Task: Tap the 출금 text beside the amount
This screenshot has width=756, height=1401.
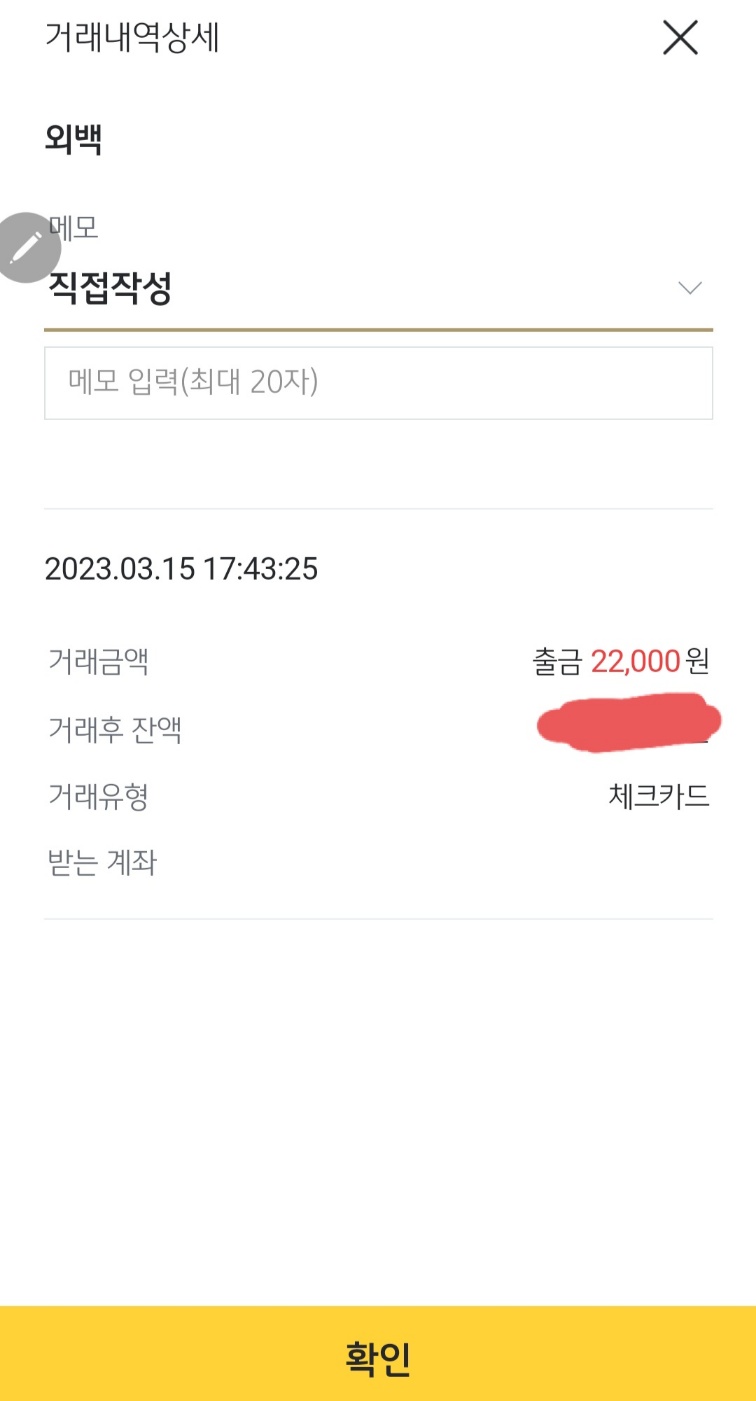Action: click(x=558, y=661)
